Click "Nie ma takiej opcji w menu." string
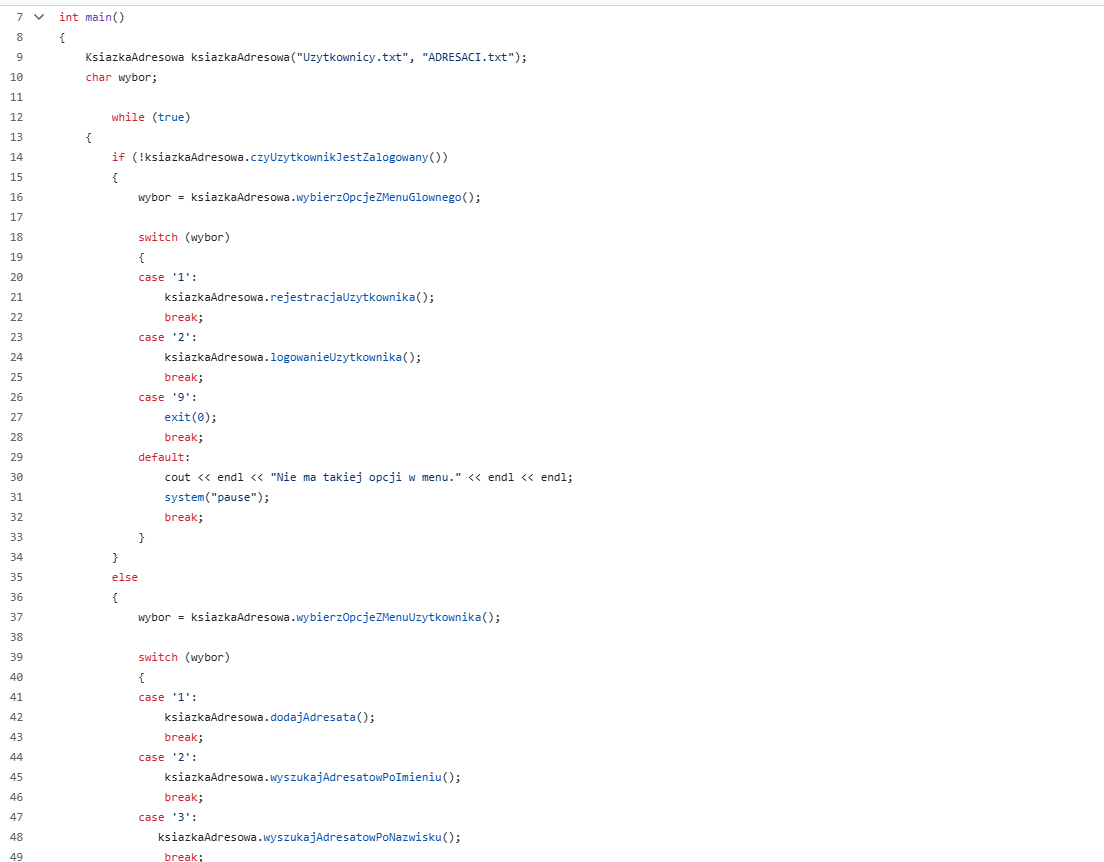Image resolution: width=1104 pixels, height=862 pixels. (x=365, y=477)
